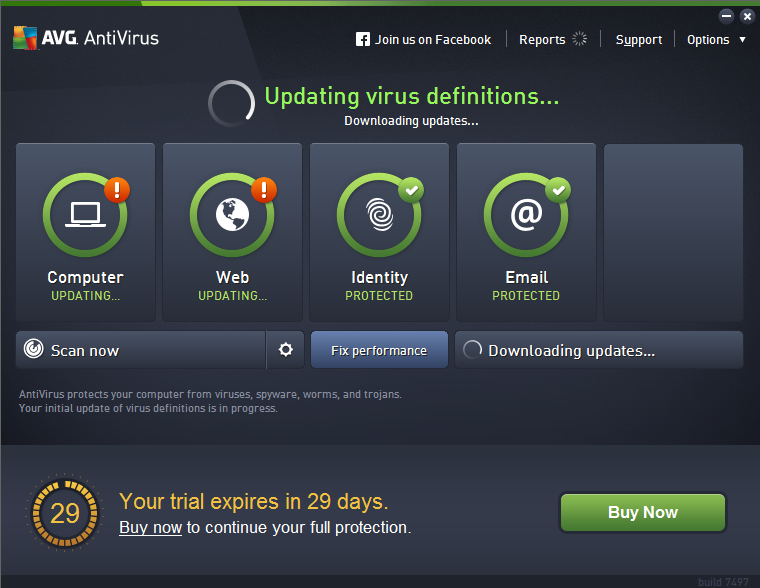Click the Reports loading spinner icon
The height and width of the screenshot is (588, 760).
(579, 39)
